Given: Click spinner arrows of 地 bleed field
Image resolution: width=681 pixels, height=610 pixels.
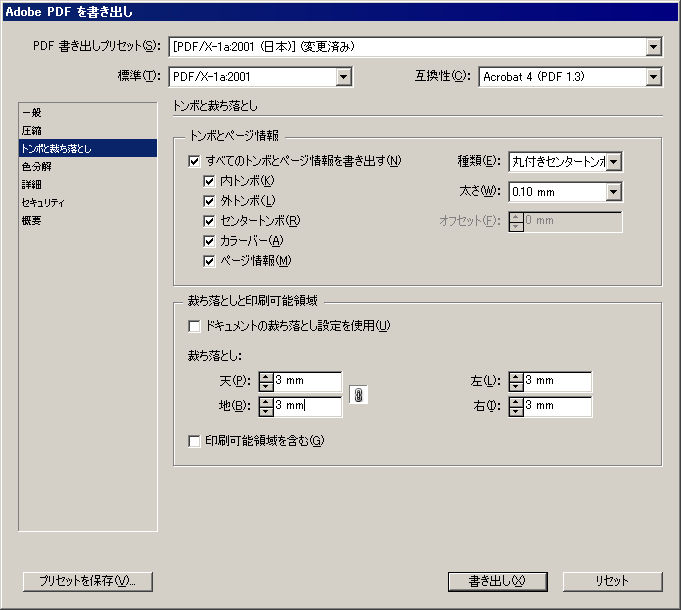Looking at the screenshot, I should (265, 406).
